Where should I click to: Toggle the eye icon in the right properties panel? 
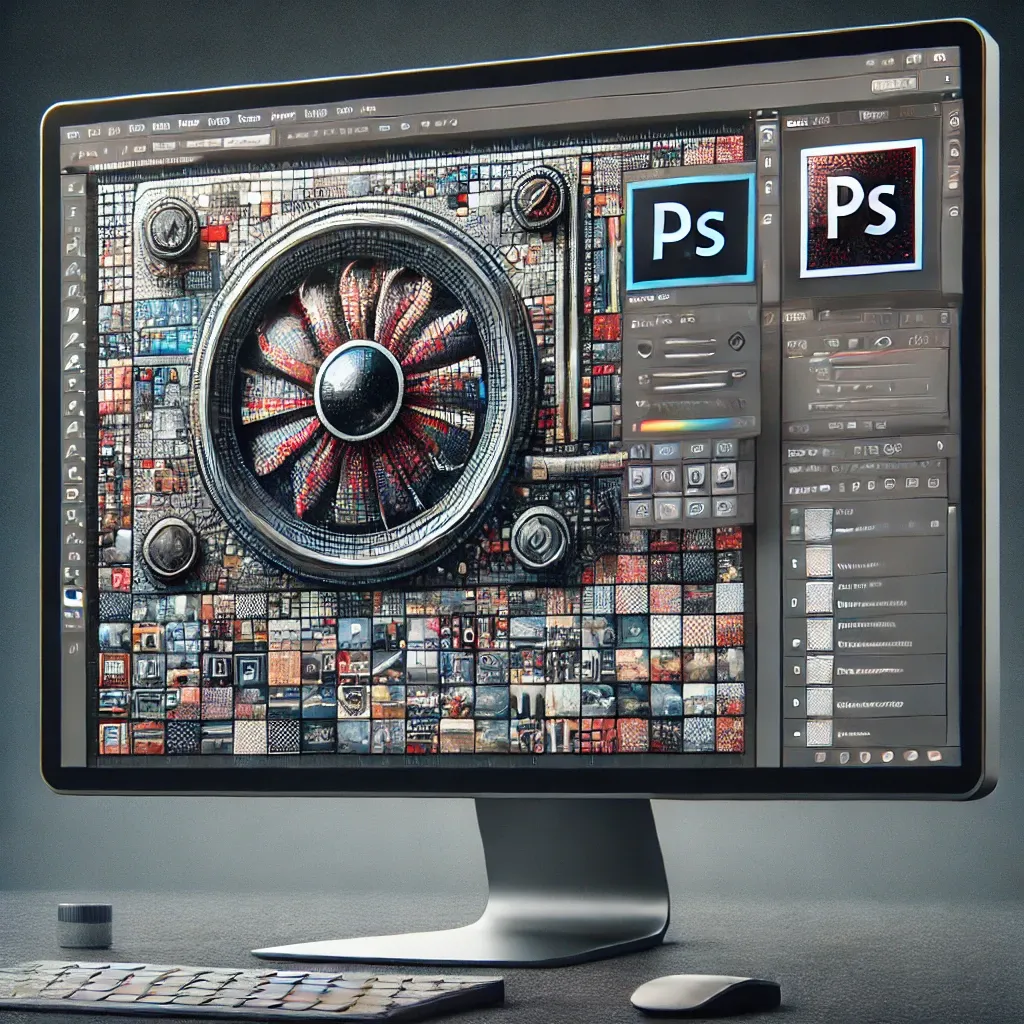pos(882,341)
